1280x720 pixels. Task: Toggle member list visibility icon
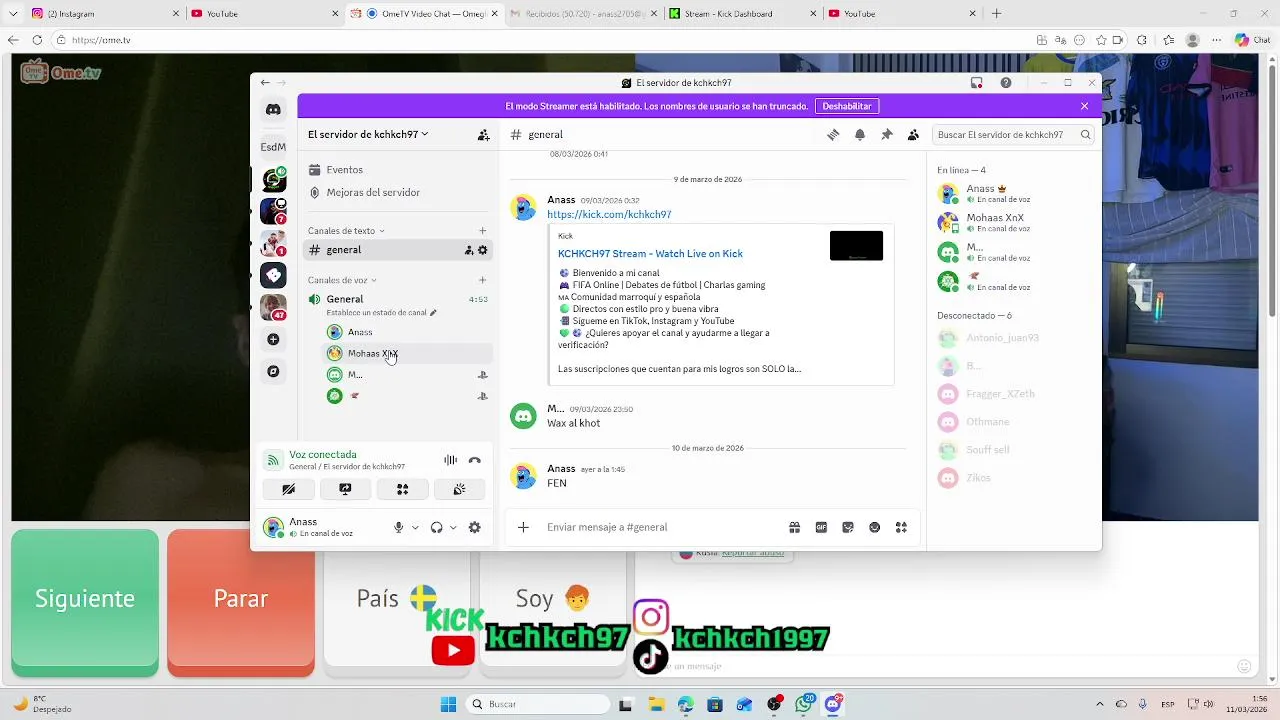[913, 135]
